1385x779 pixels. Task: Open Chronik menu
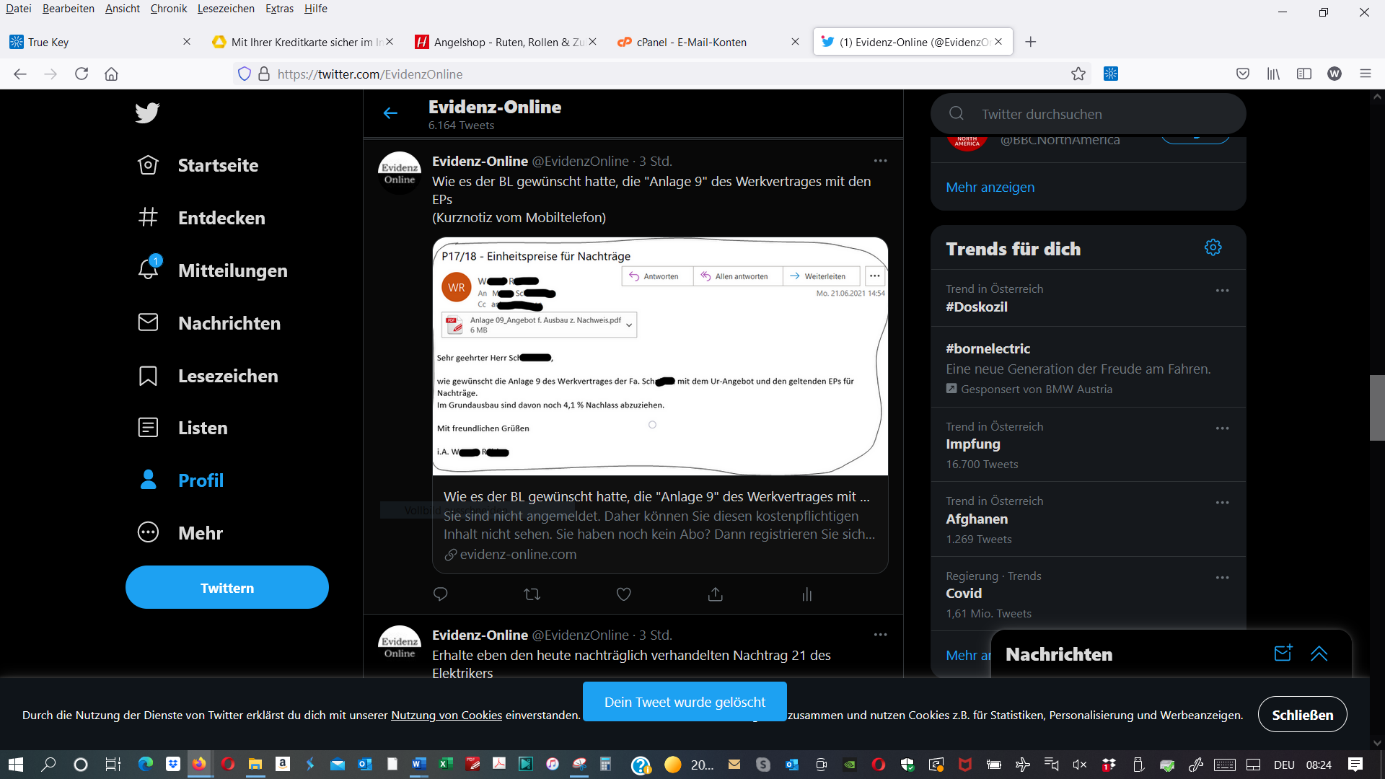coord(169,8)
